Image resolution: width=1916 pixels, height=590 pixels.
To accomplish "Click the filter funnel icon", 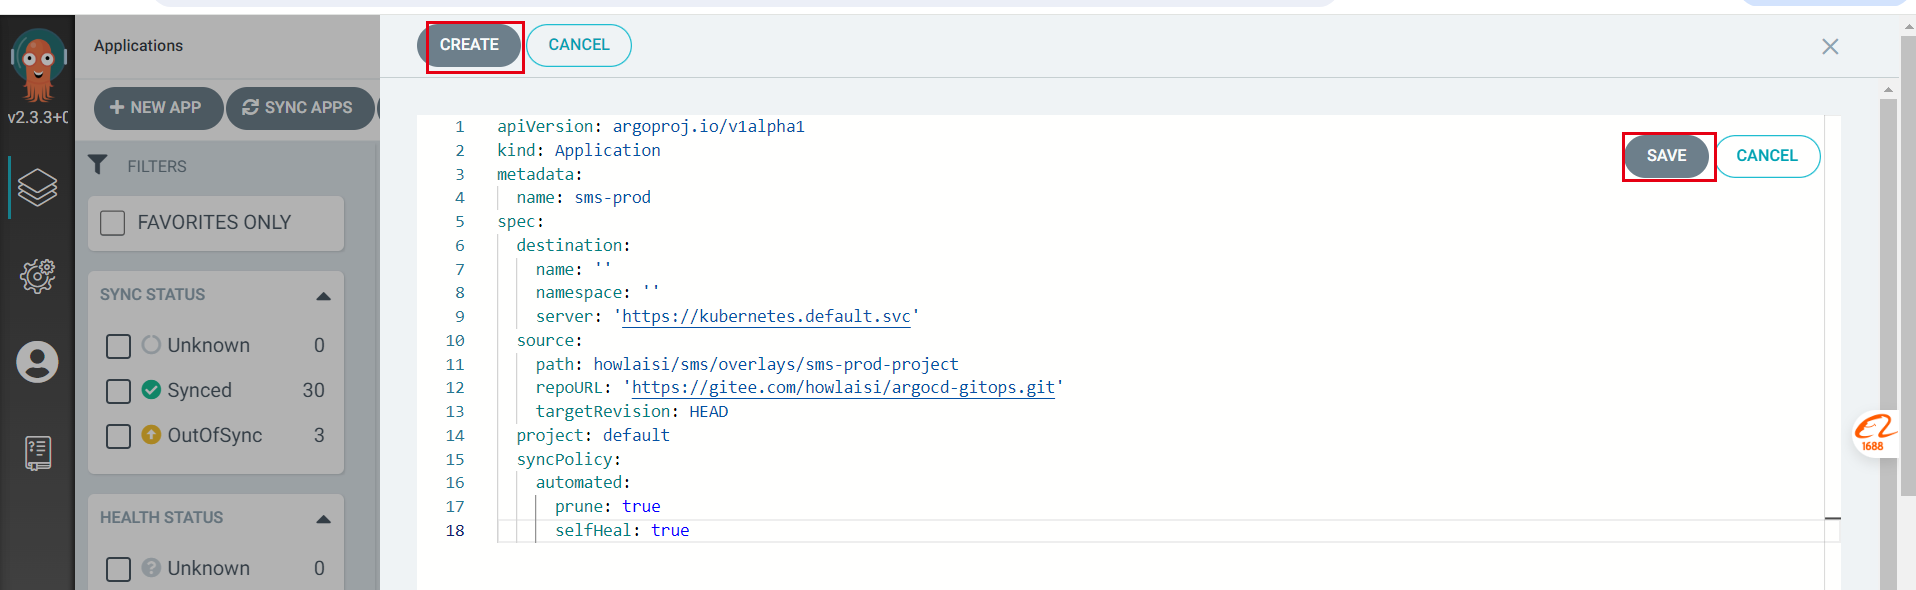I will (x=98, y=165).
